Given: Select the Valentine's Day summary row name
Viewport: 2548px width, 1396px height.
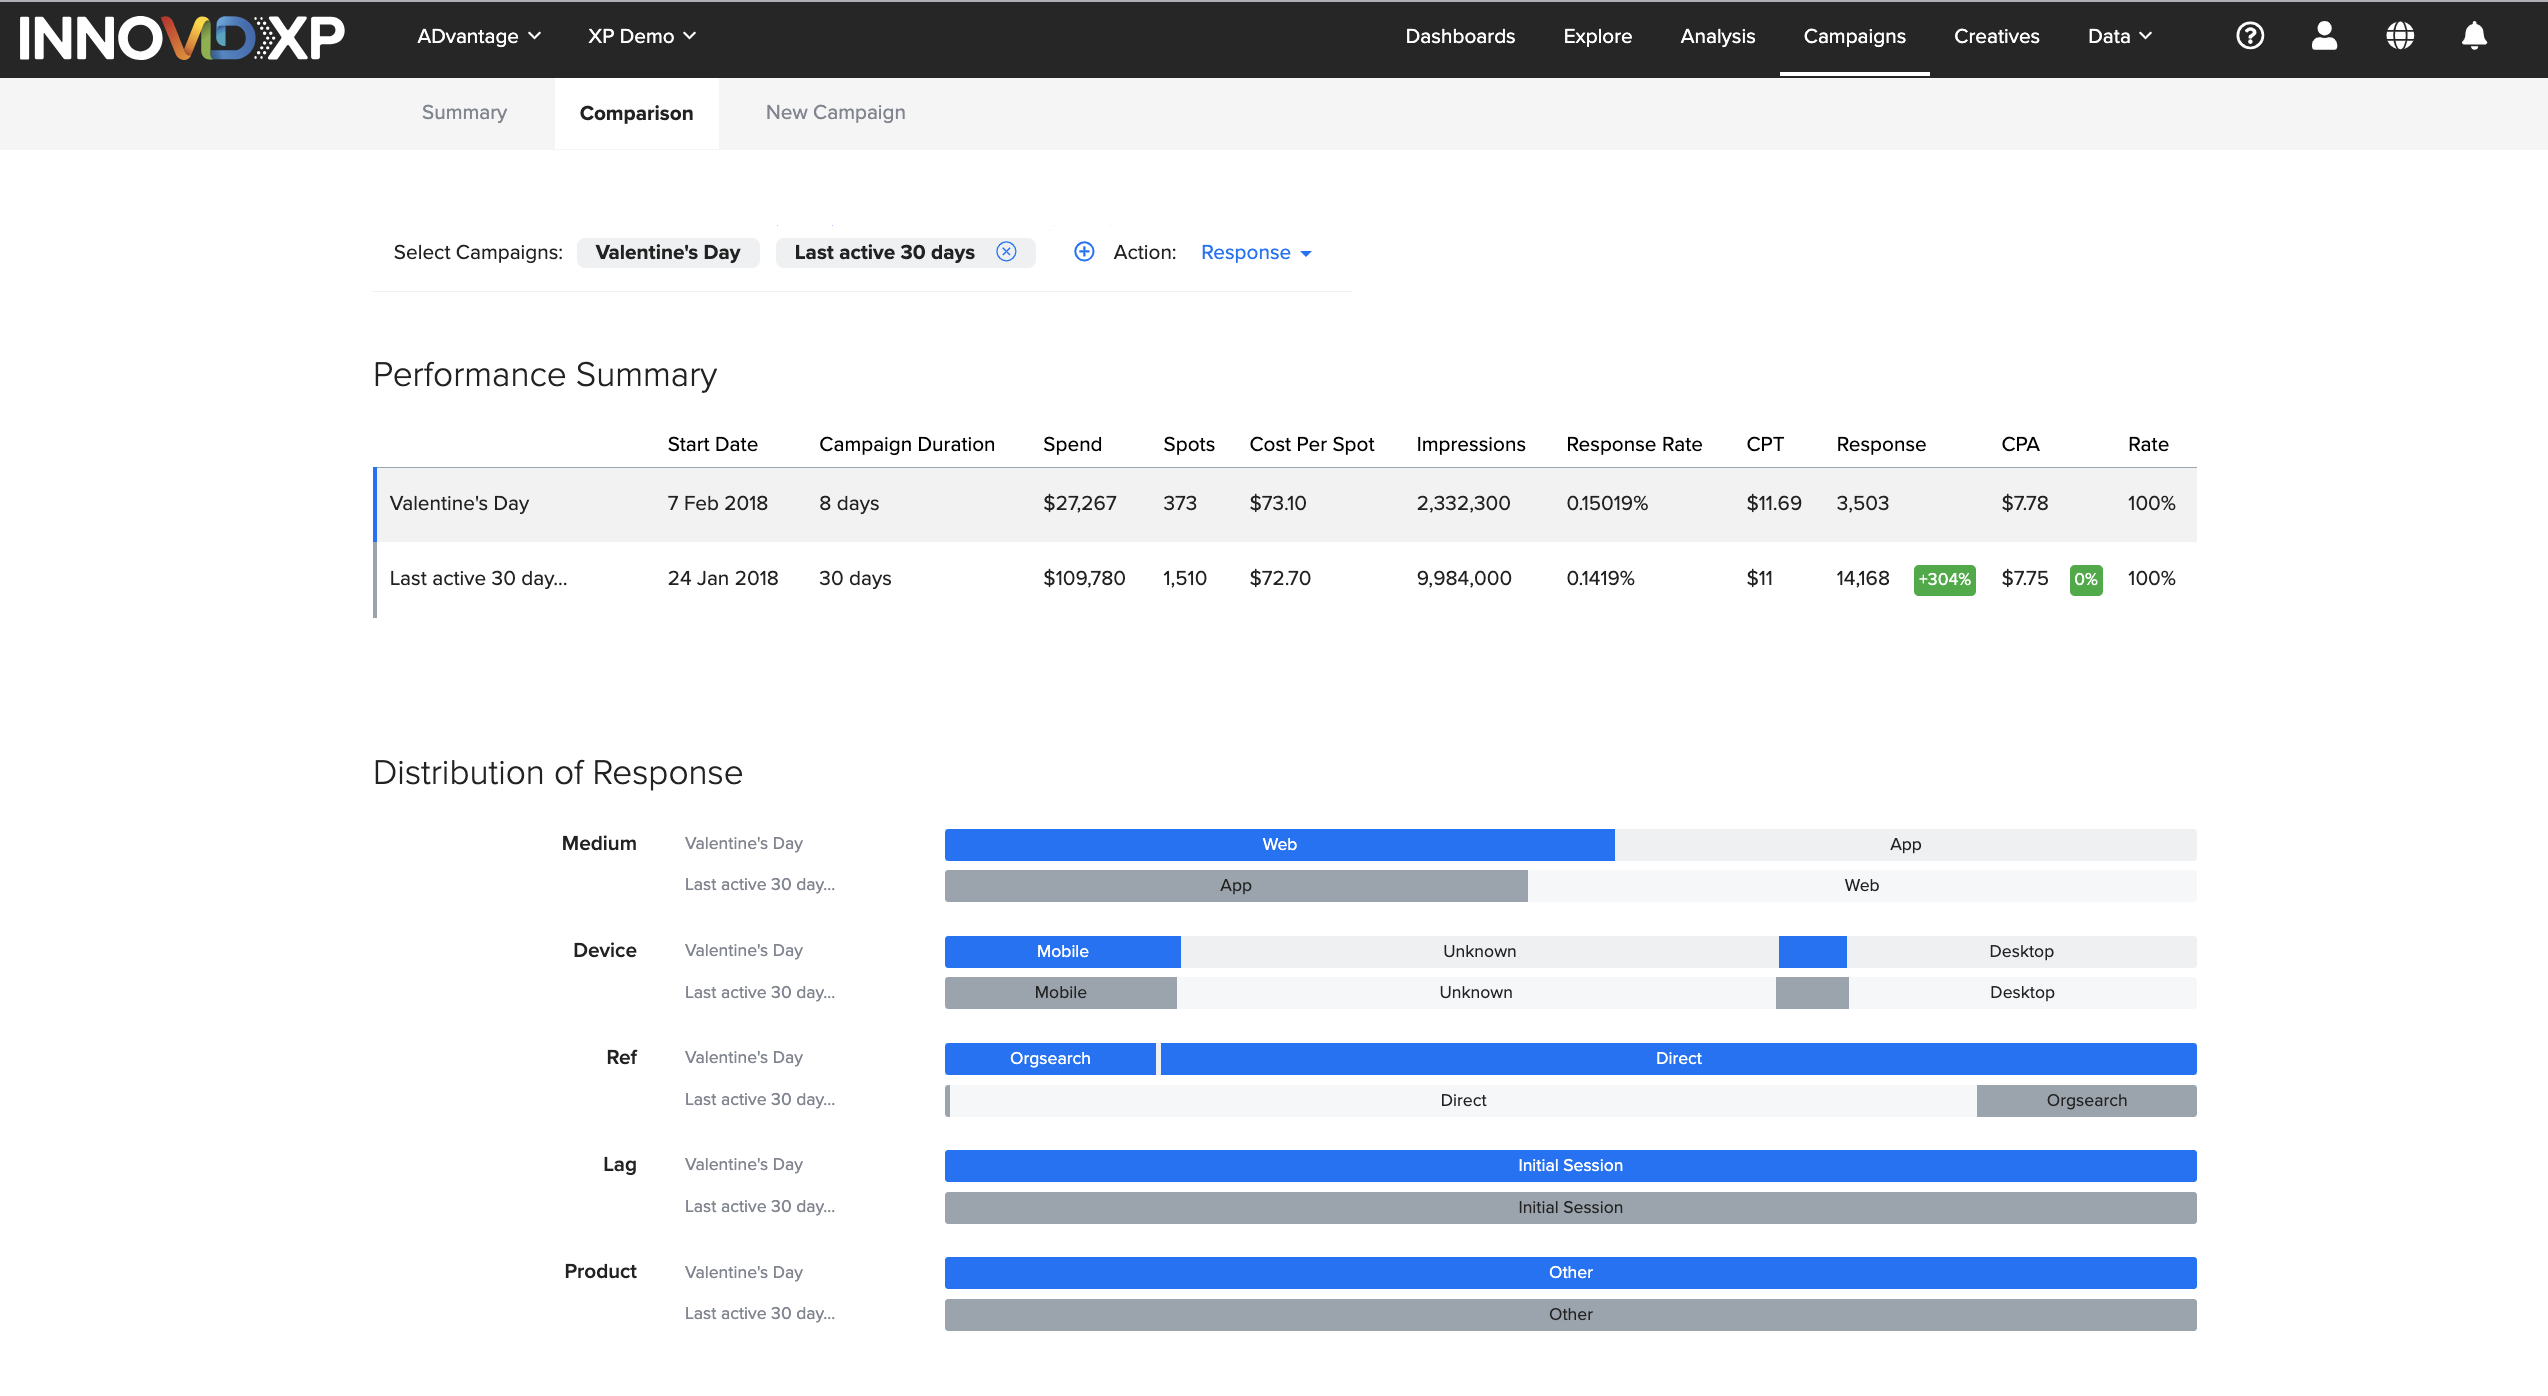Looking at the screenshot, I should coord(459,503).
